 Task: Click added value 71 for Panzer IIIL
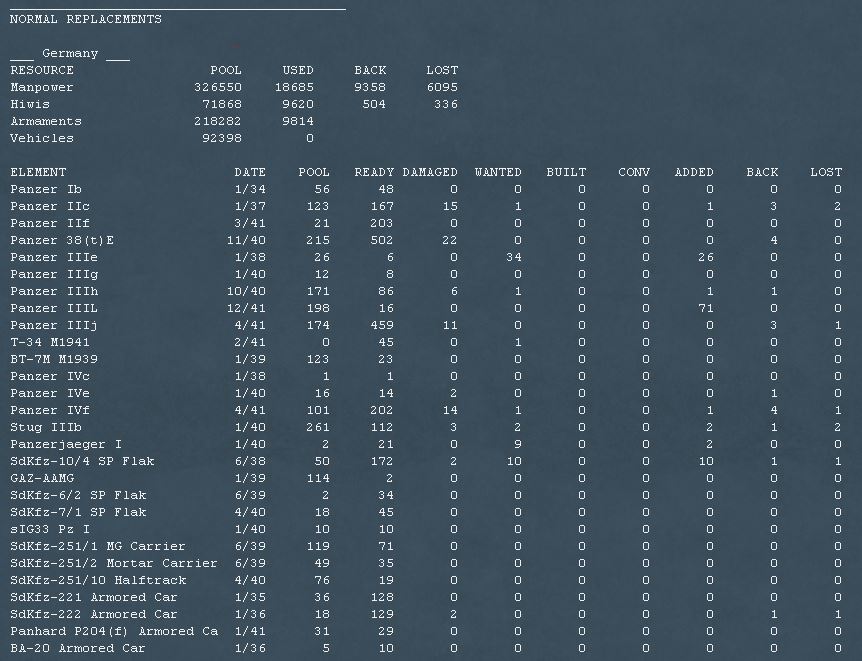706,309
